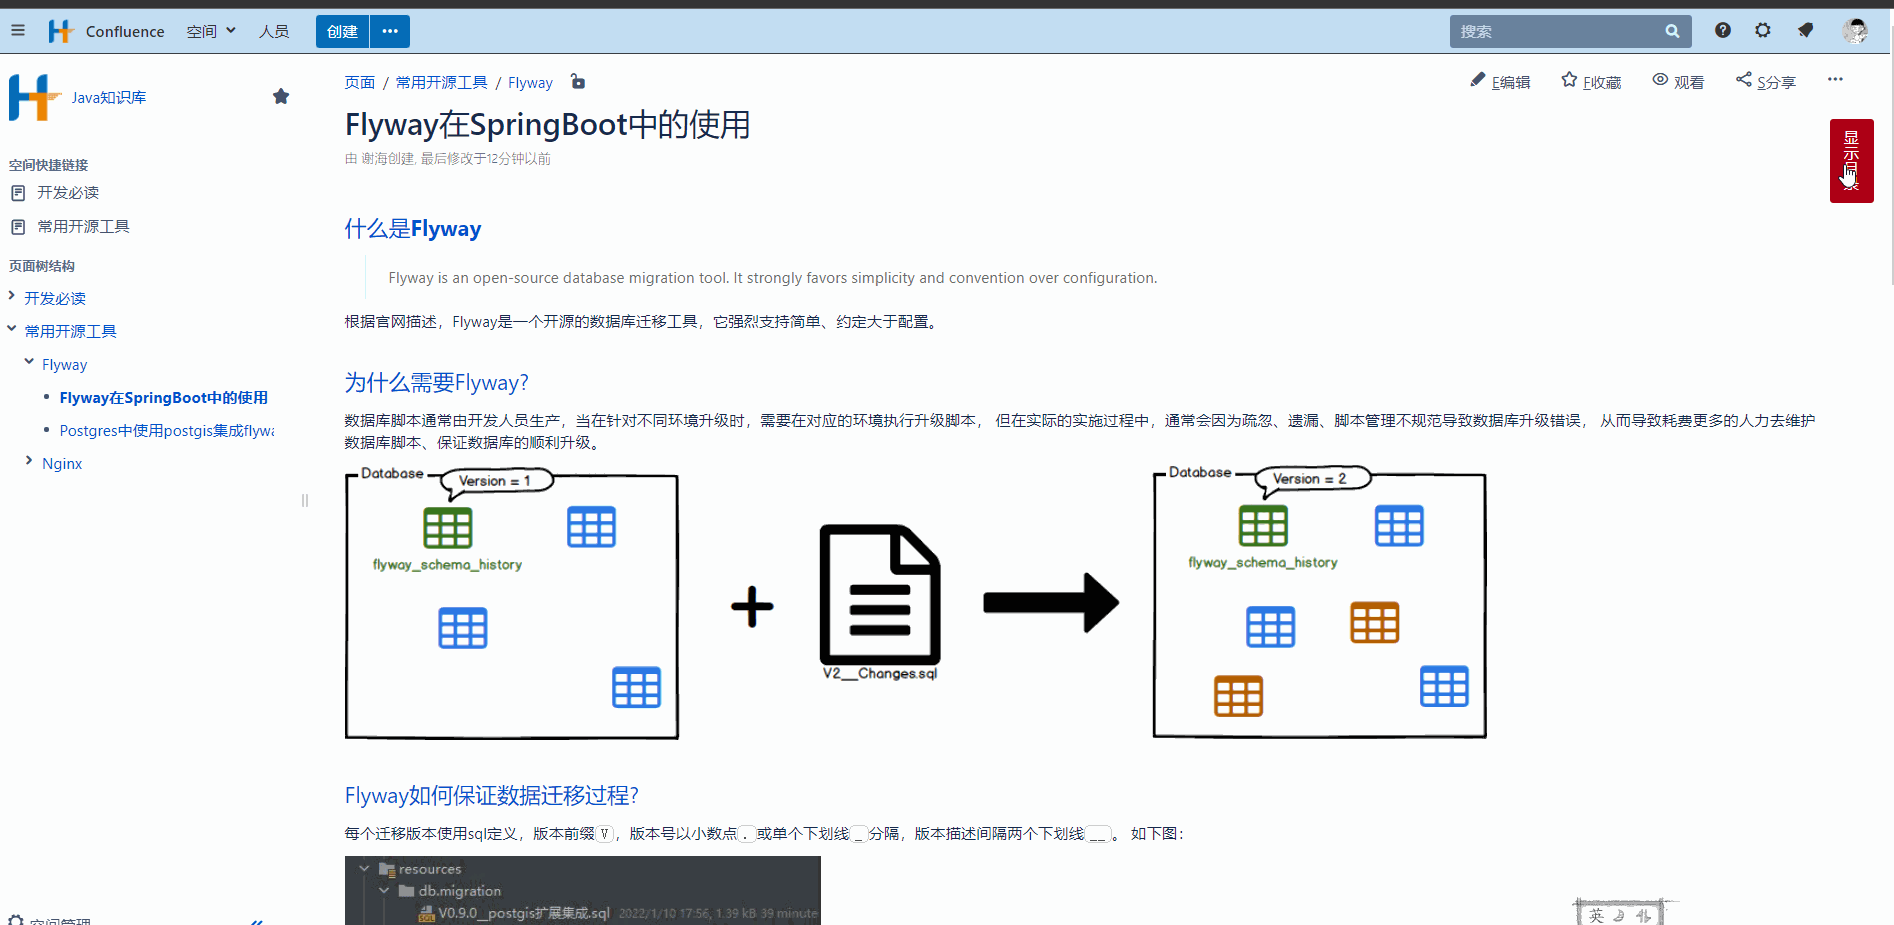
Task: Toggle the space favorite star
Action: pos(281,96)
